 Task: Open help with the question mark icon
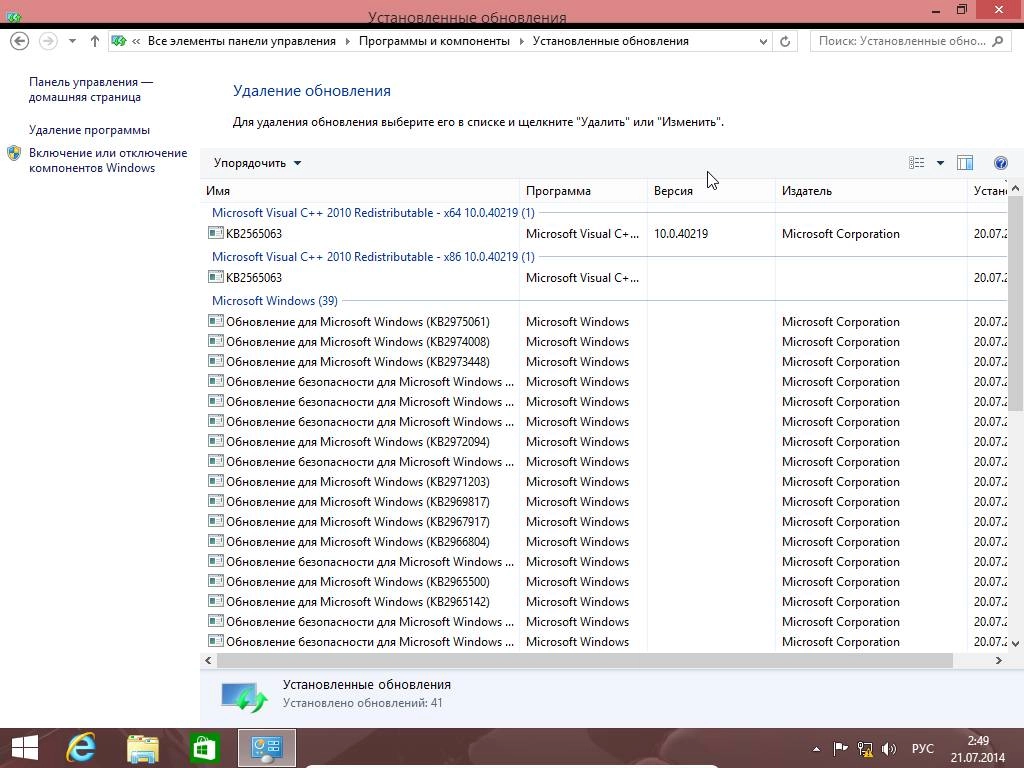click(1000, 163)
